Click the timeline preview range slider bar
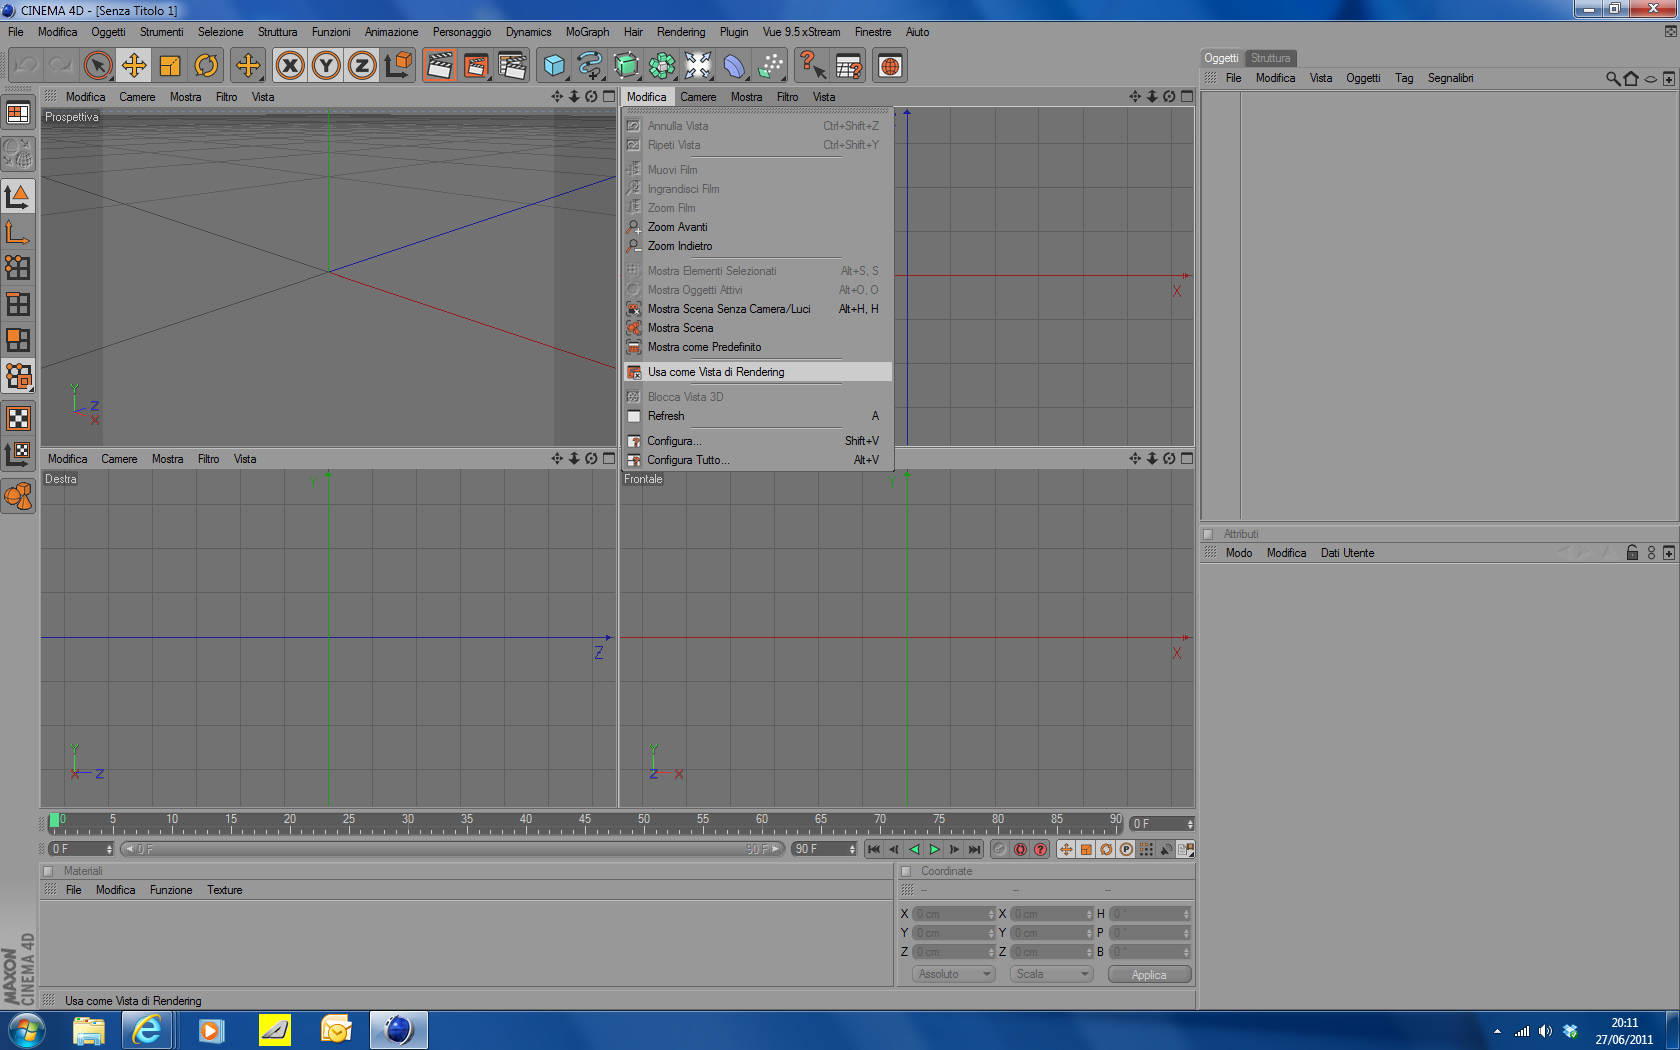Image resolution: width=1680 pixels, height=1050 pixels. [452, 849]
